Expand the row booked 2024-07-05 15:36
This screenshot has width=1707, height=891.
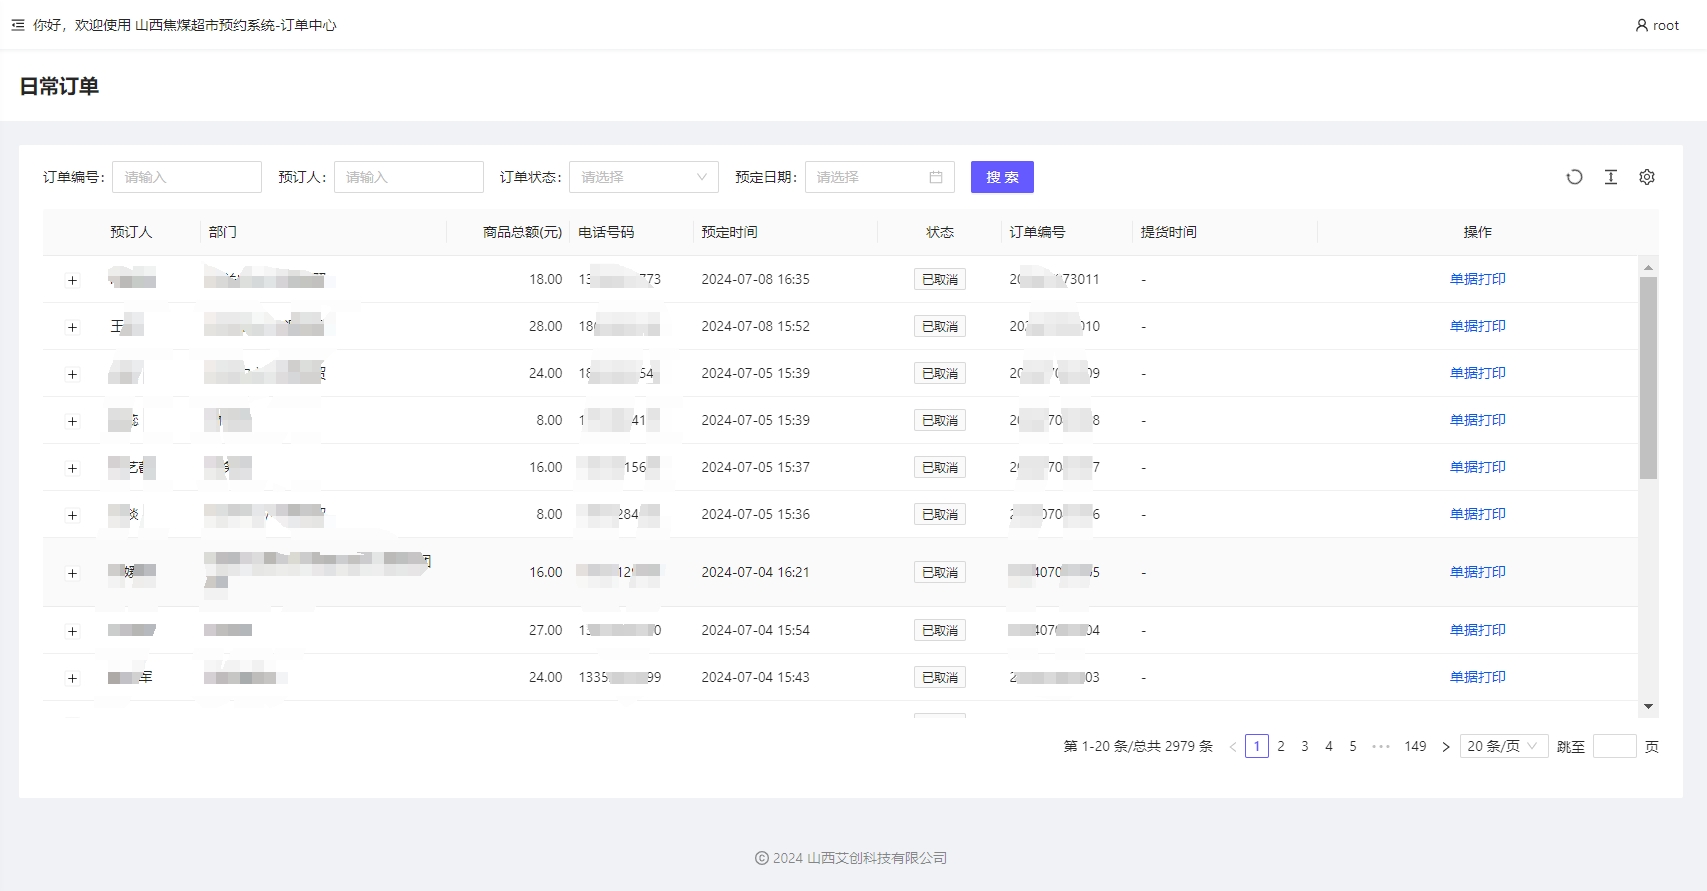coord(72,515)
